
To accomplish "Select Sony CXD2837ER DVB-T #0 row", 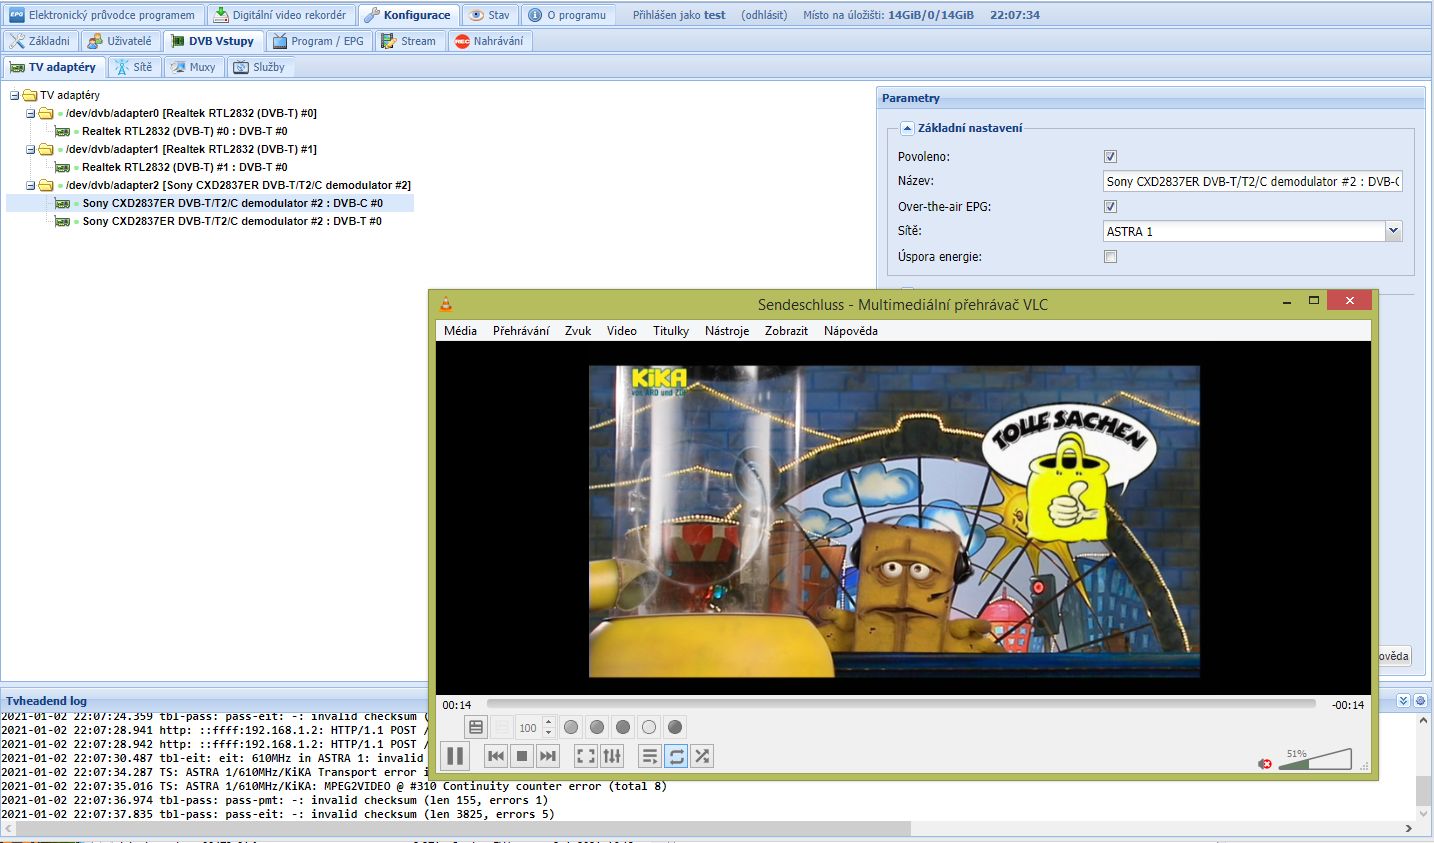I will click(x=231, y=221).
